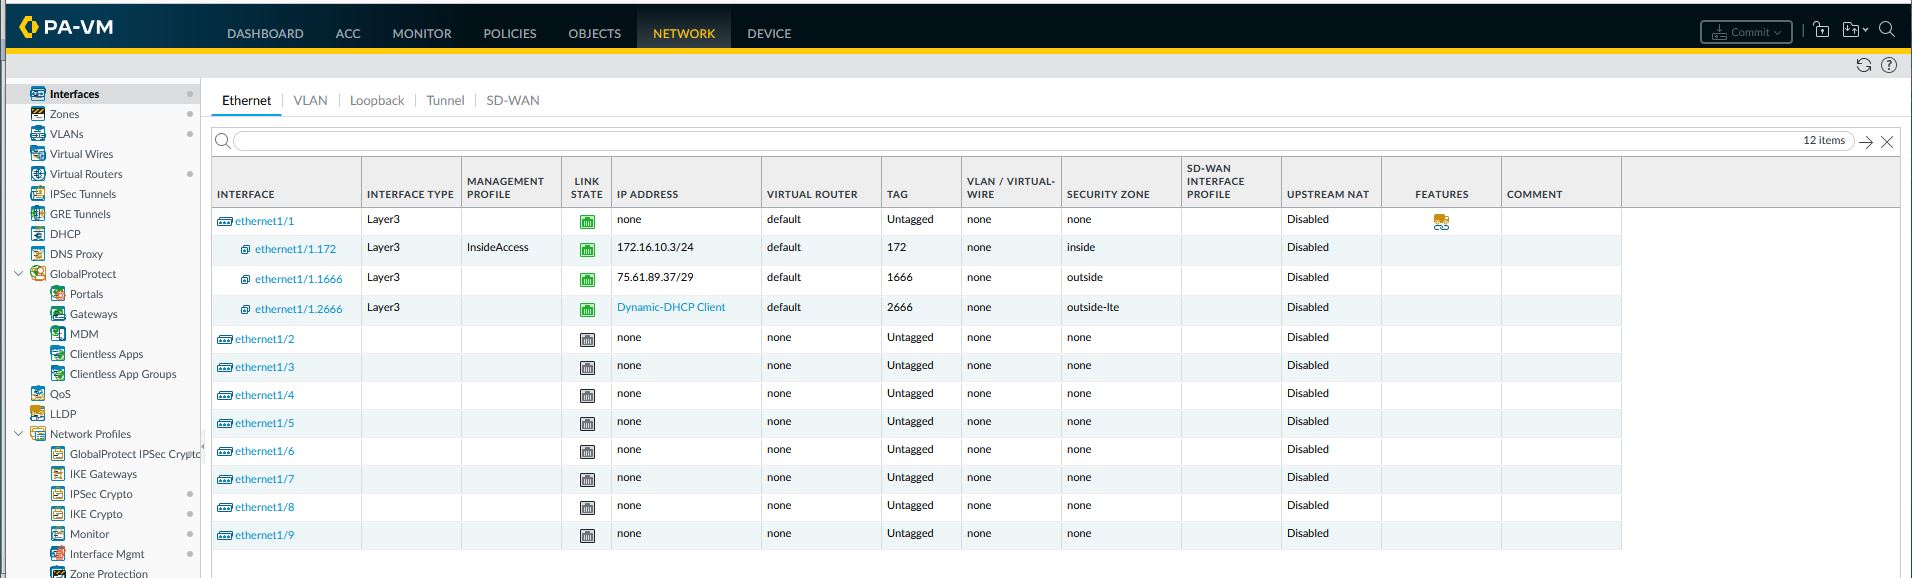Click the features icon on ethernet1/1 row
The width and height of the screenshot is (1912, 578).
[x=1441, y=222]
